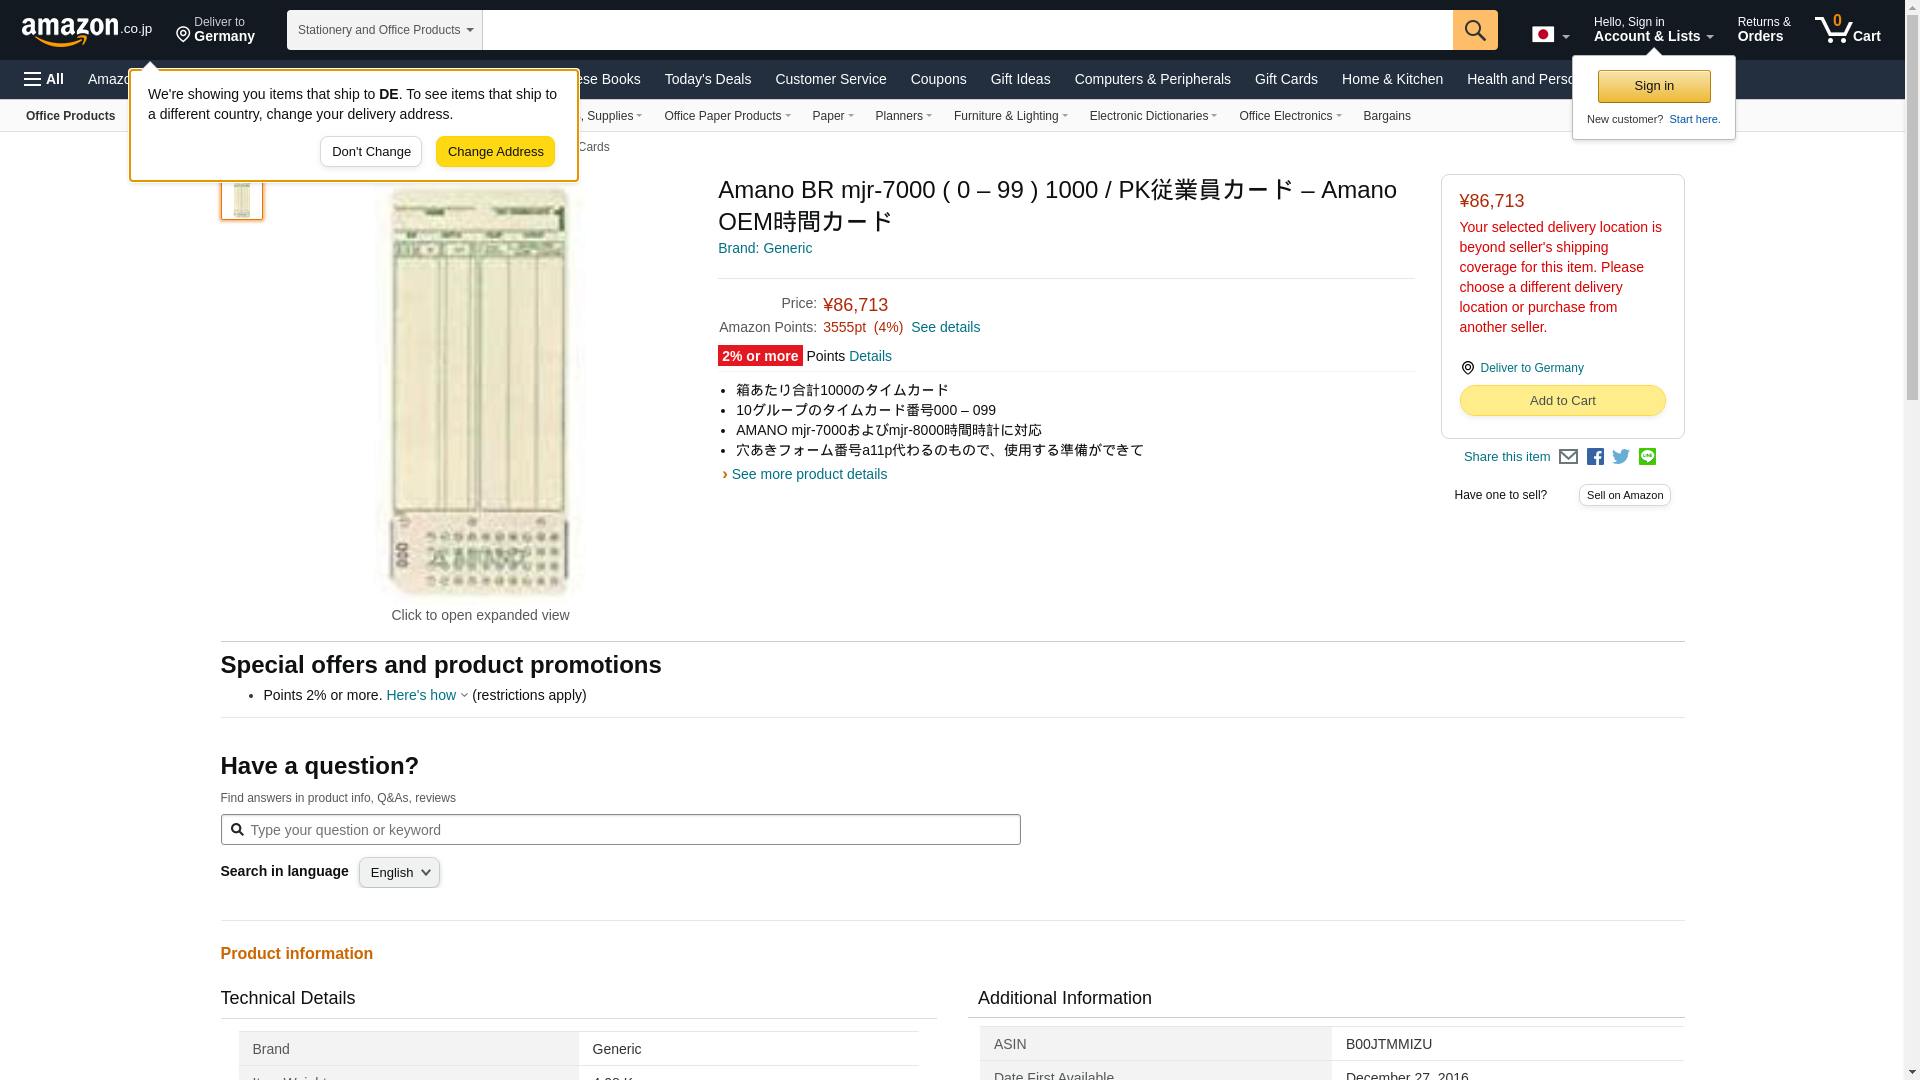
Task: Click the question search input field
Action: coord(620,830)
